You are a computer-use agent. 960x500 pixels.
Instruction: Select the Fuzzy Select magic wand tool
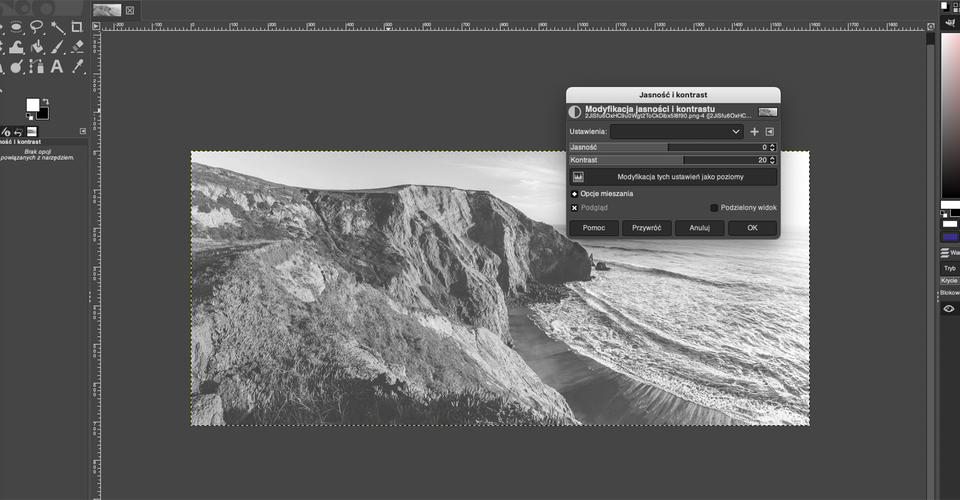58,27
